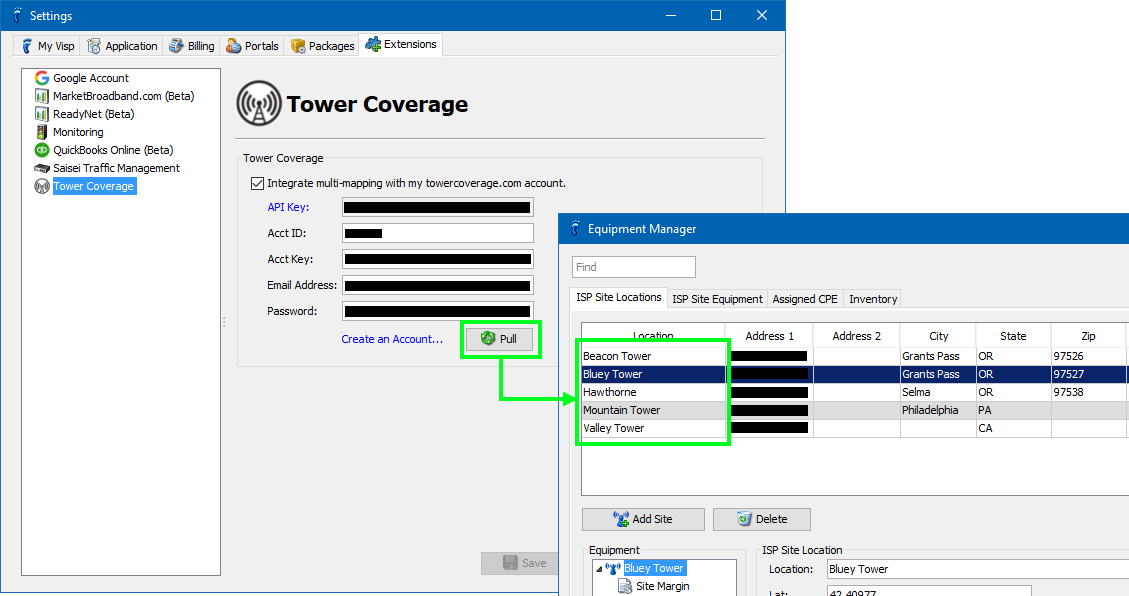
Task: Click the API Key input field
Action: [438, 207]
